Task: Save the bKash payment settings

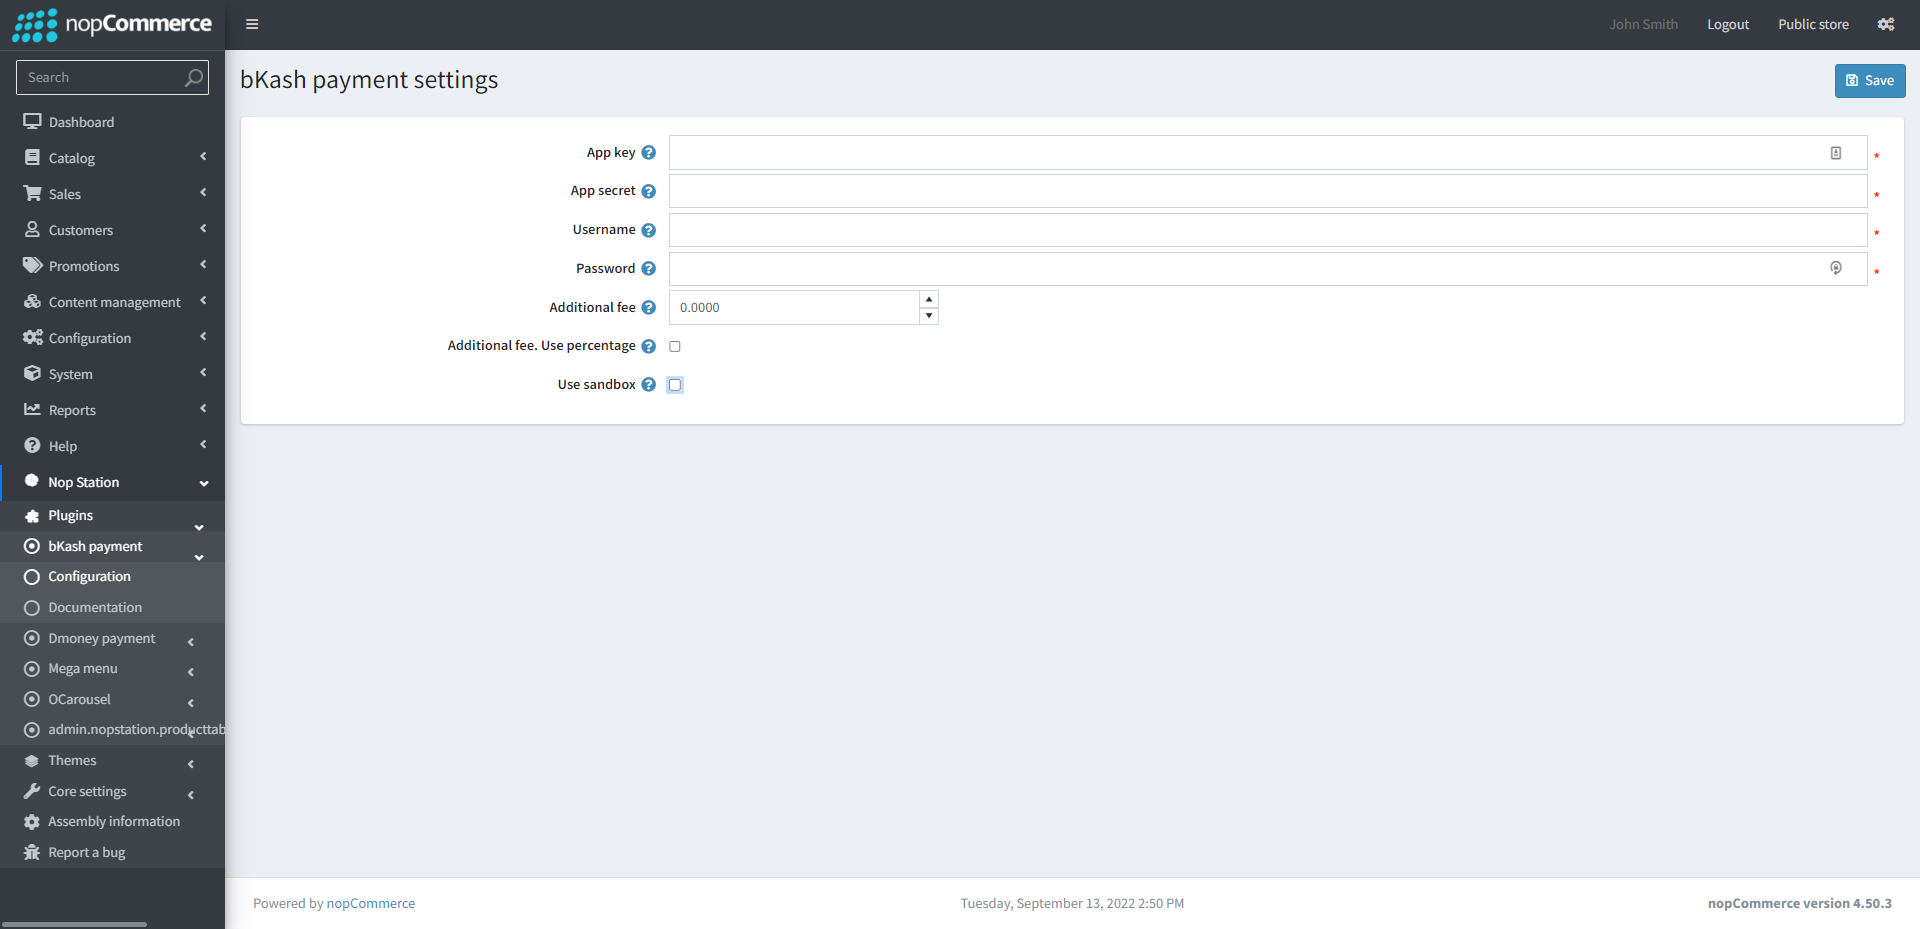Action: pyautogui.click(x=1870, y=81)
